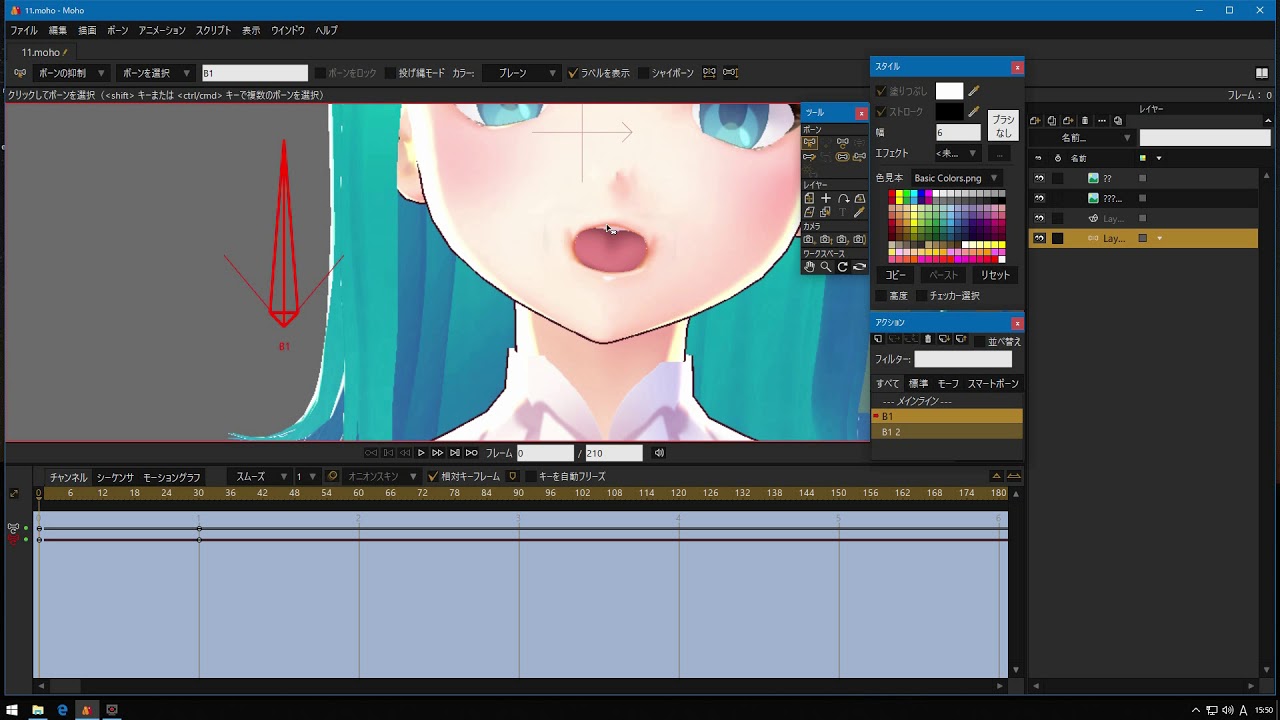Open the library book icon at top right
This screenshot has height=720, width=1280.
point(1262,73)
